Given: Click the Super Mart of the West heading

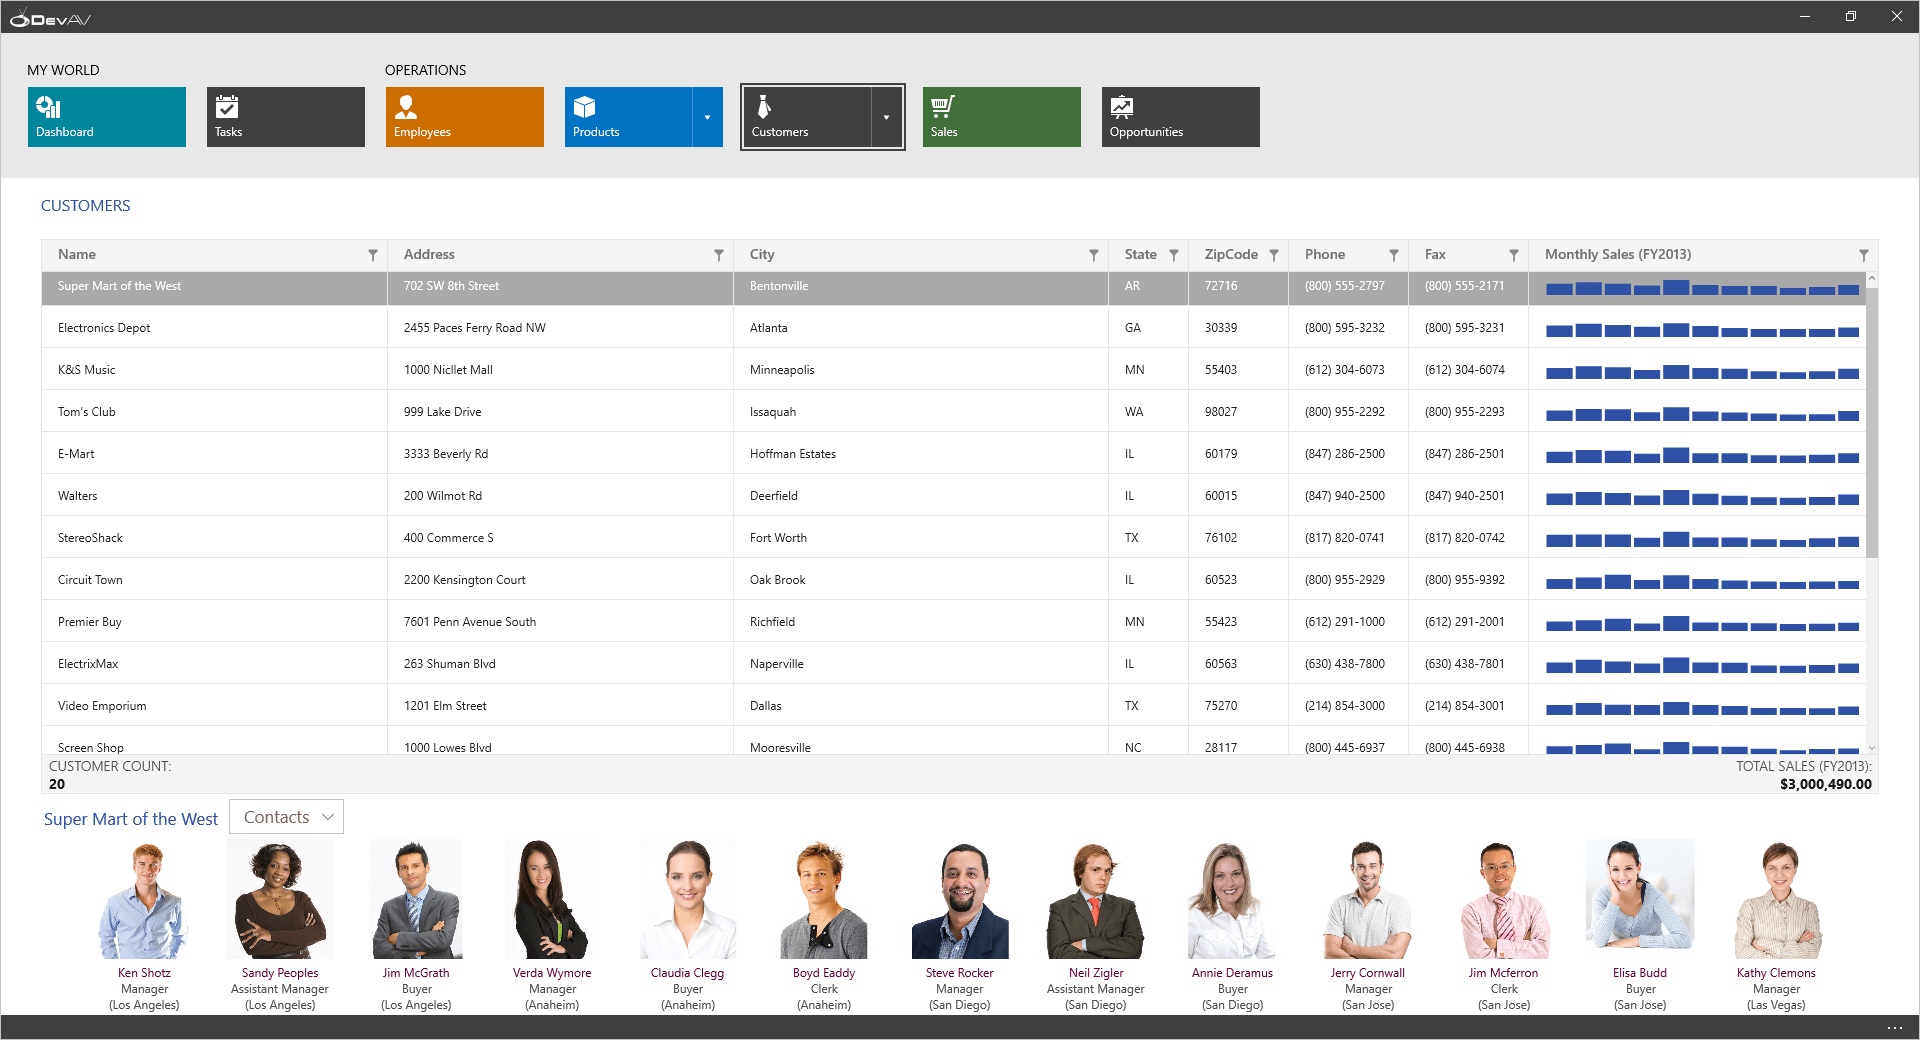Looking at the screenshot, I should point(131,819).
